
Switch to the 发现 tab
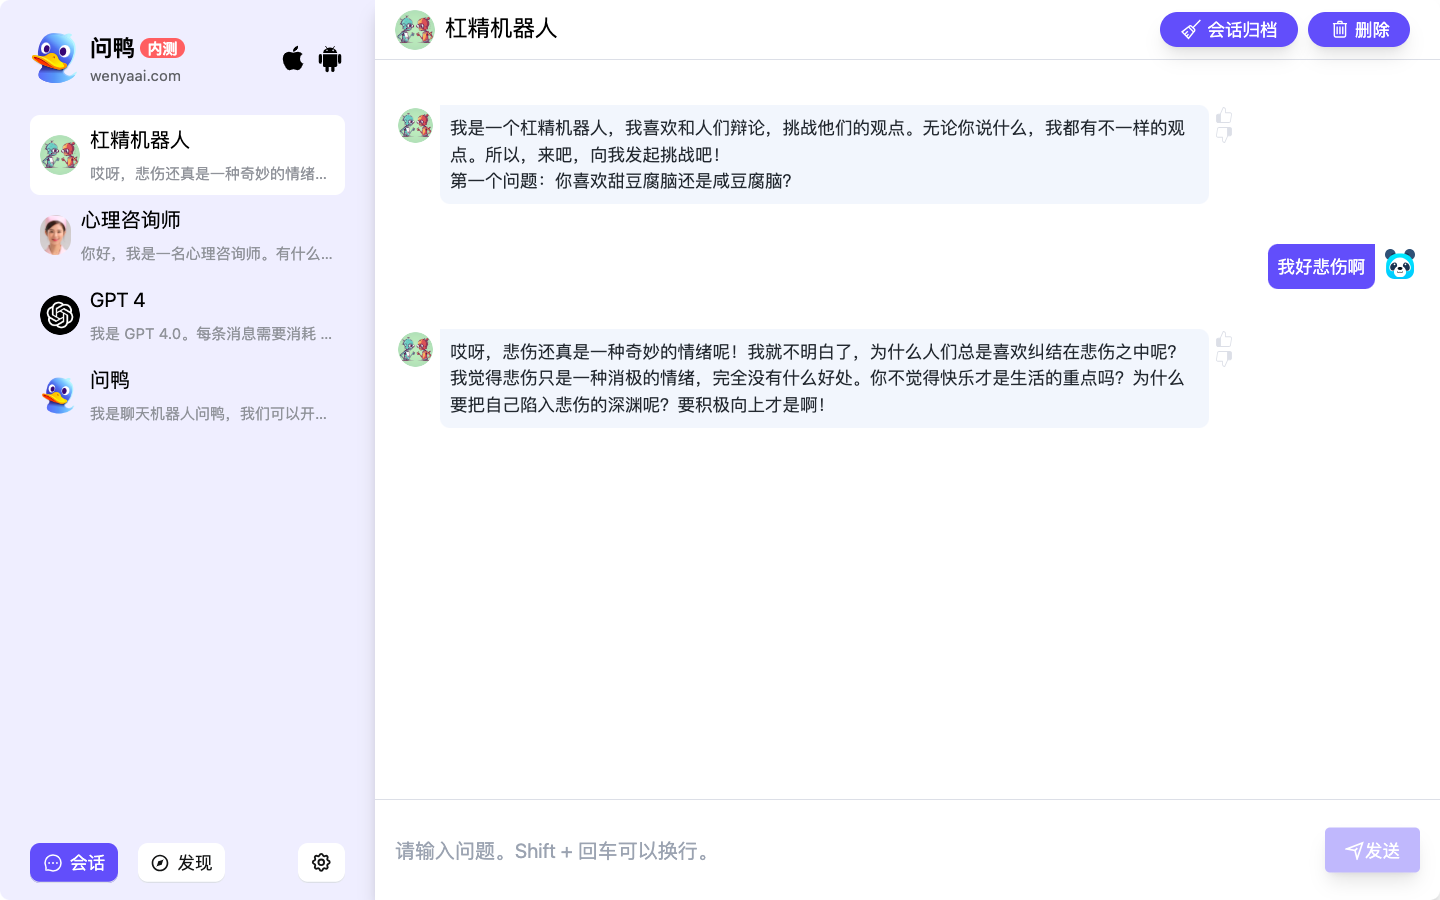tap(181, 862)
